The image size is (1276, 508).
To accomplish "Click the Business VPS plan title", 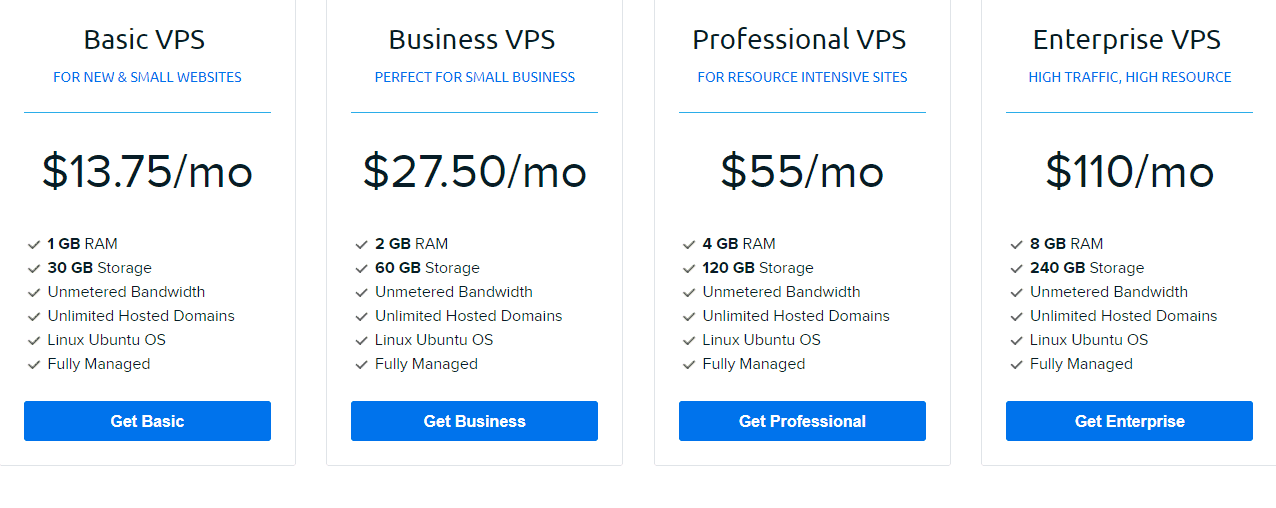I will click(472, 39).
